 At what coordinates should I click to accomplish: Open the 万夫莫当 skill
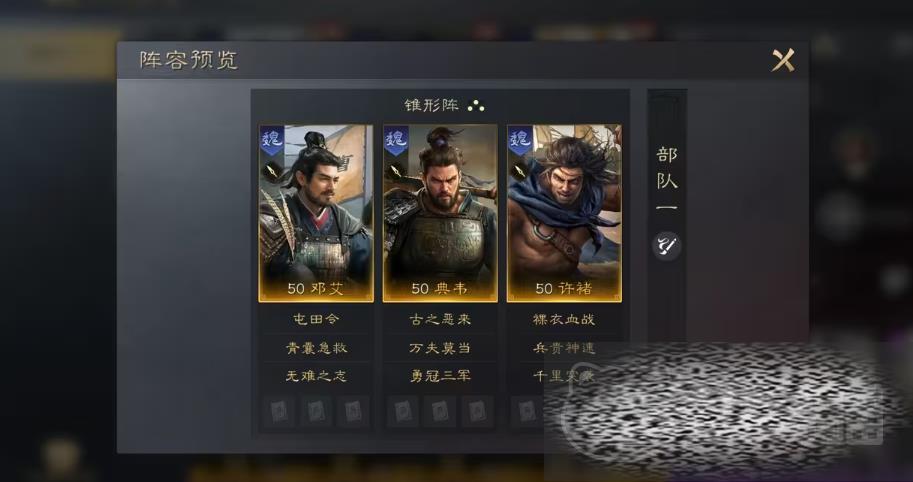pos(440,348)
